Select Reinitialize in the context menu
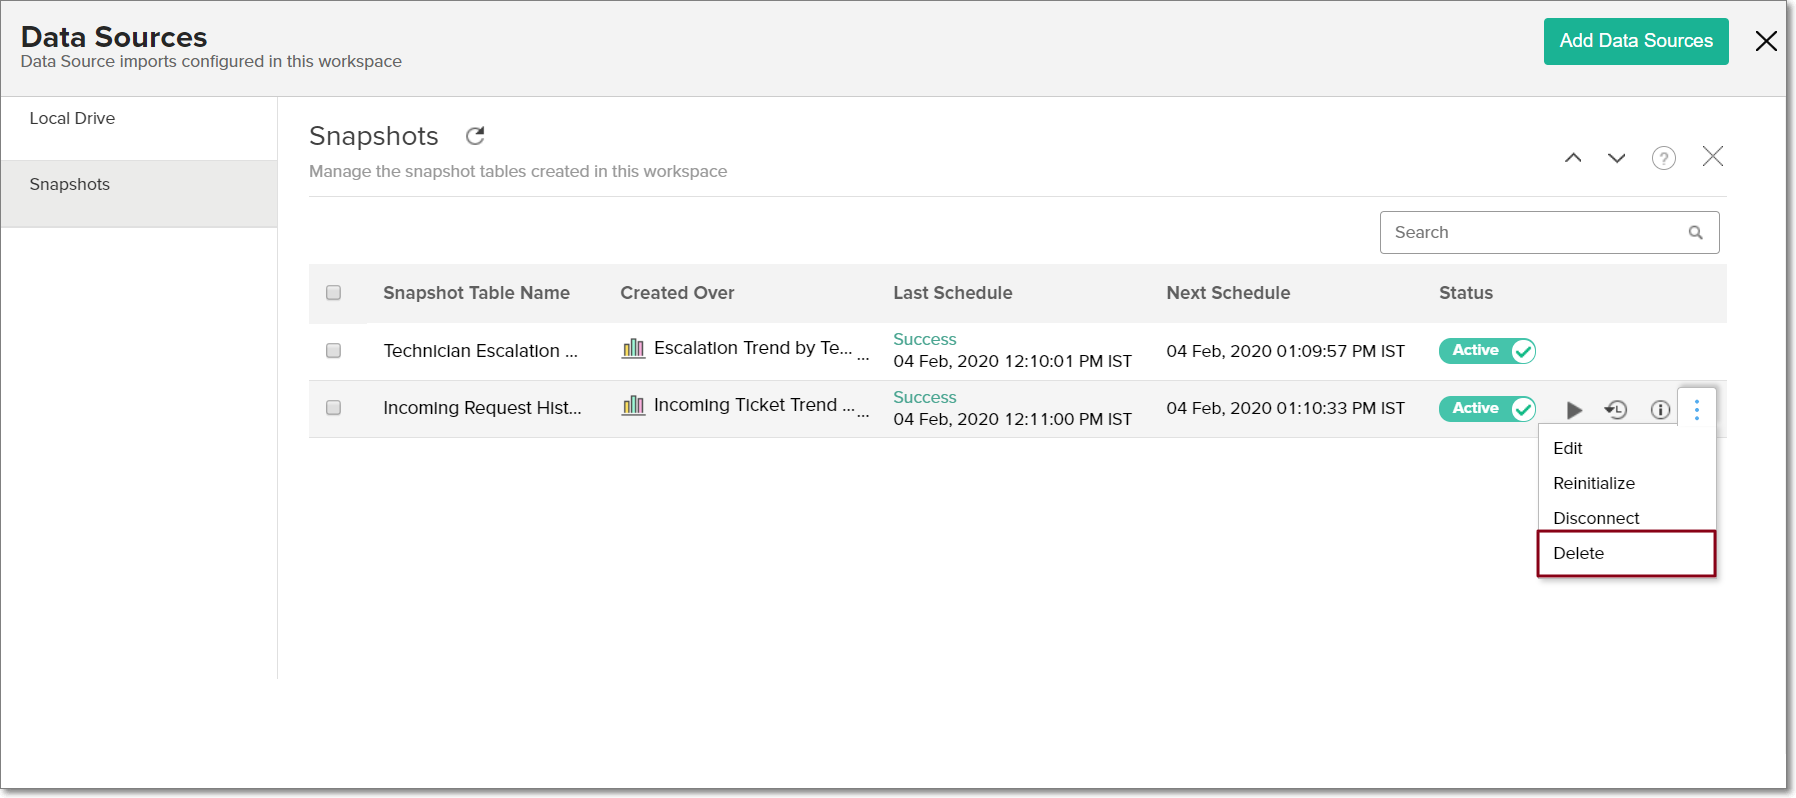 [1593, 483]
